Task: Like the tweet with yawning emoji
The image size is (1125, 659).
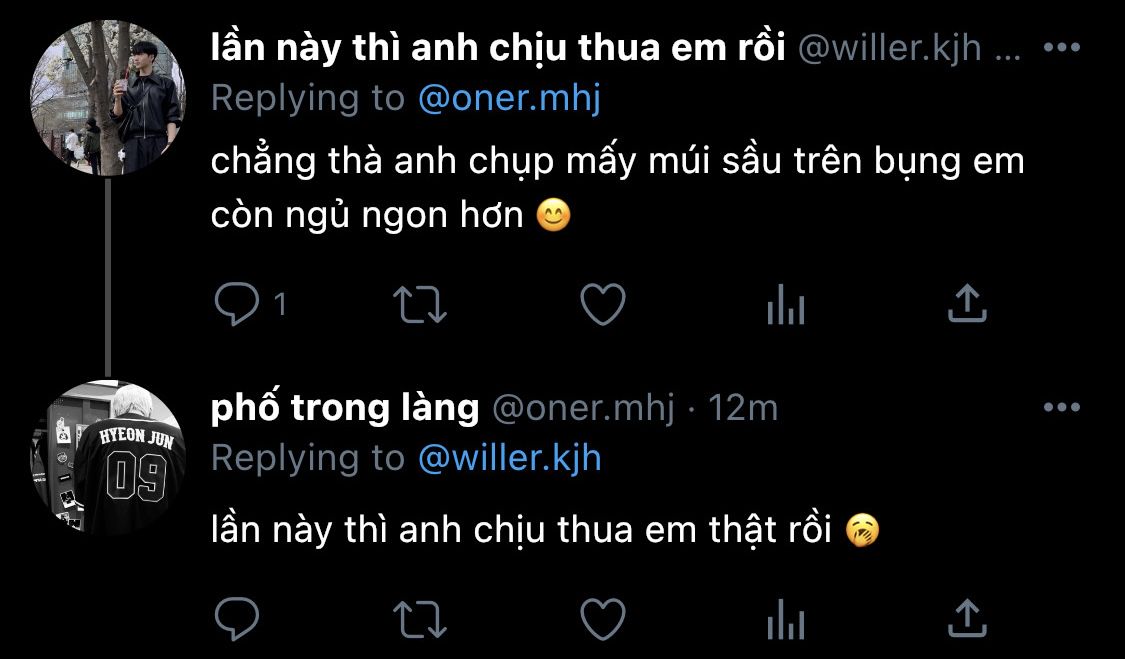Action: tap(603, 619)
